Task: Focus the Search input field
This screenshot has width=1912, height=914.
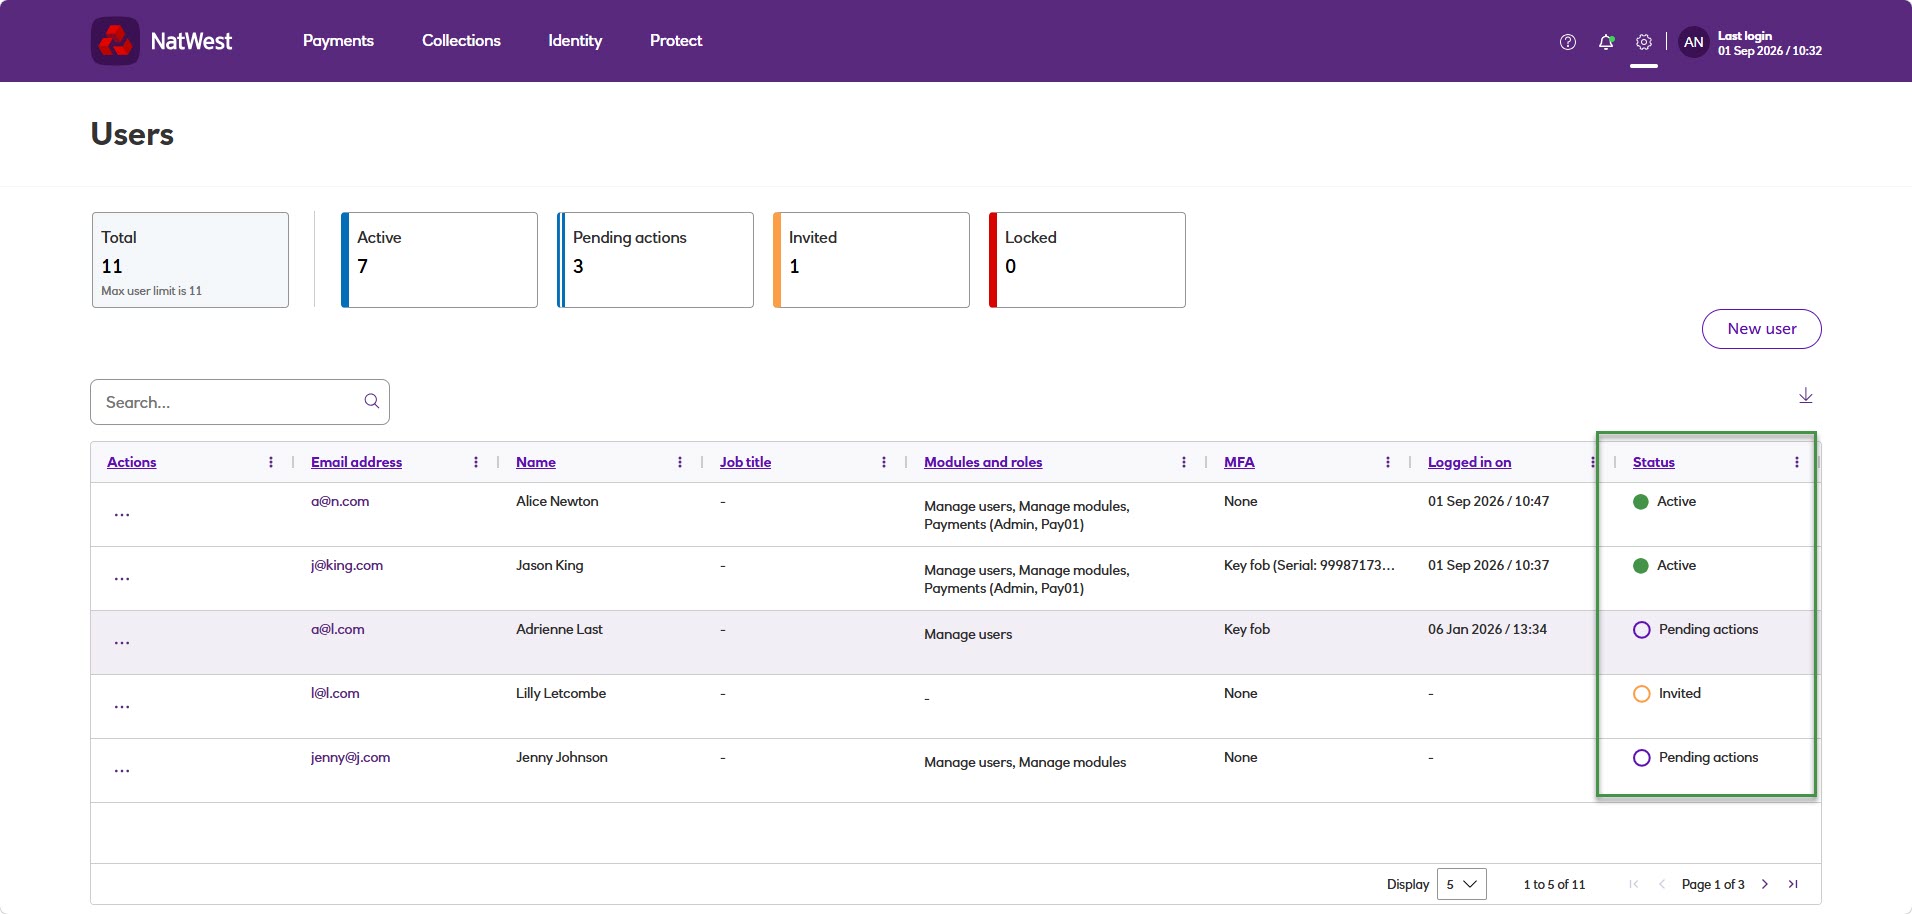Action: 240,402
